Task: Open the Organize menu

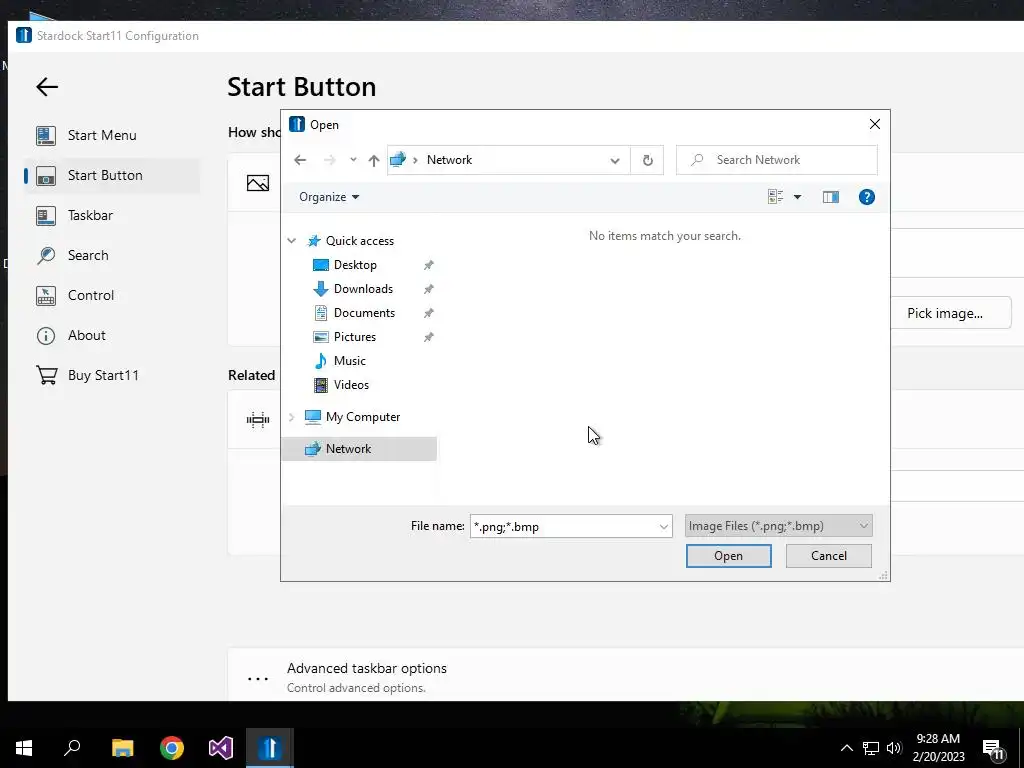Action: click(x=328, y=197)
